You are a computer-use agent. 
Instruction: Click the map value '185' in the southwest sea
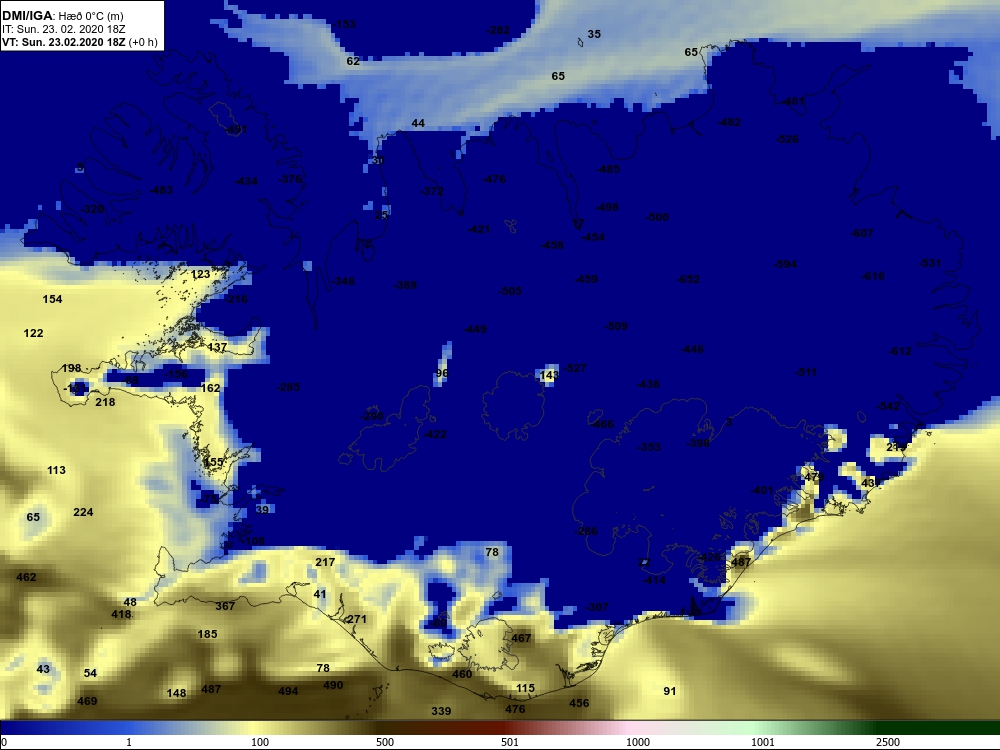click(207, 634)
